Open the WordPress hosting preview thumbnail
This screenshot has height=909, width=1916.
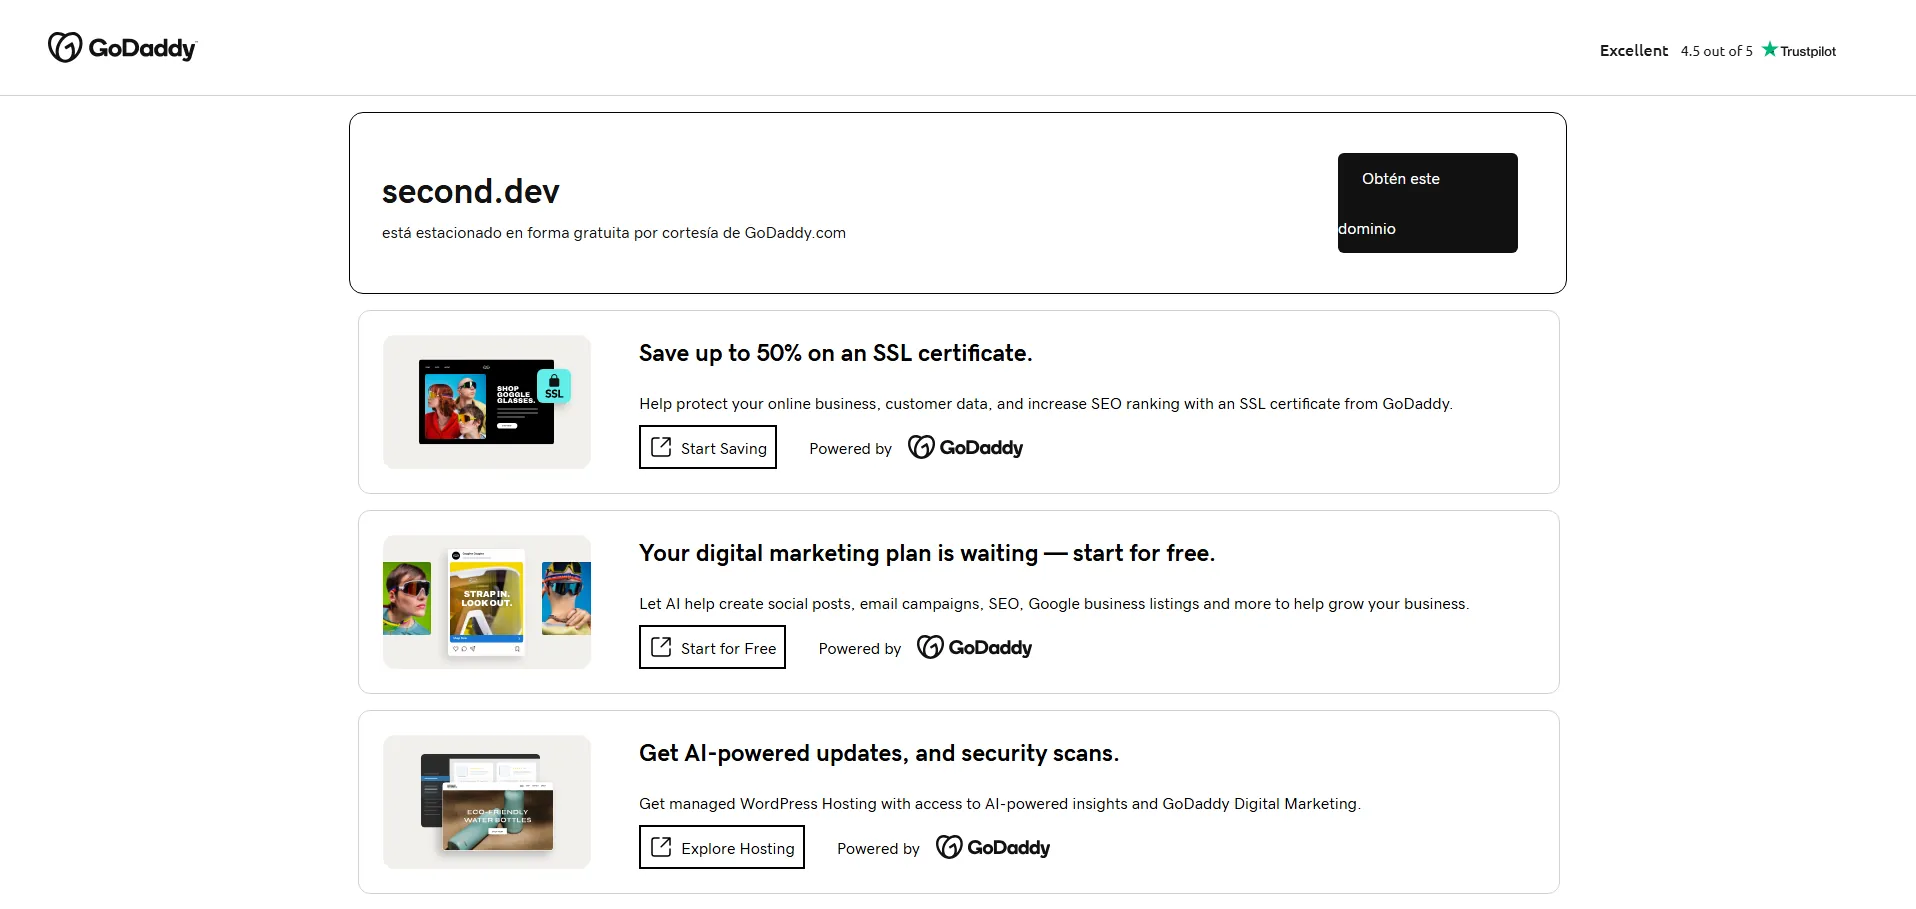(487, 802)
